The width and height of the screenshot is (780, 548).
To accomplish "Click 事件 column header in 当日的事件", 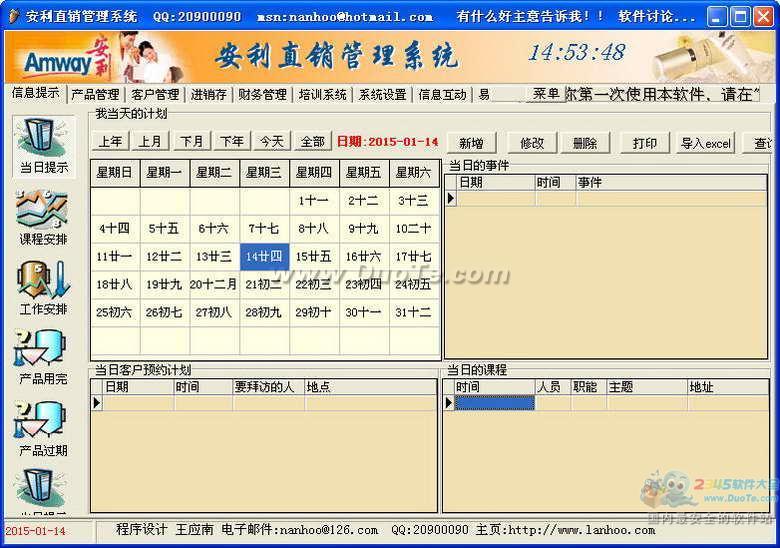I will click(671, 183).
